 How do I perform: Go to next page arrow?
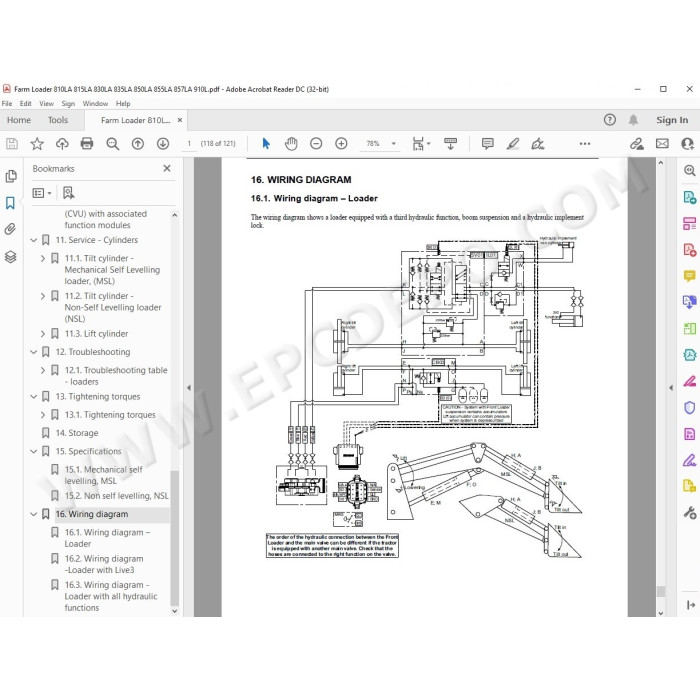[162, 144]
